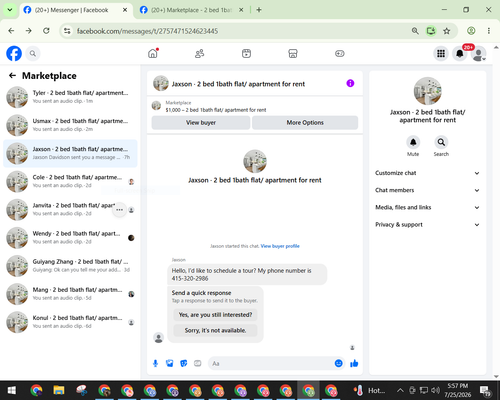Viewport: 500px width, 400px height.
Task: Send quick reply Yes, are you still interested?
Action: pos(215,315)
